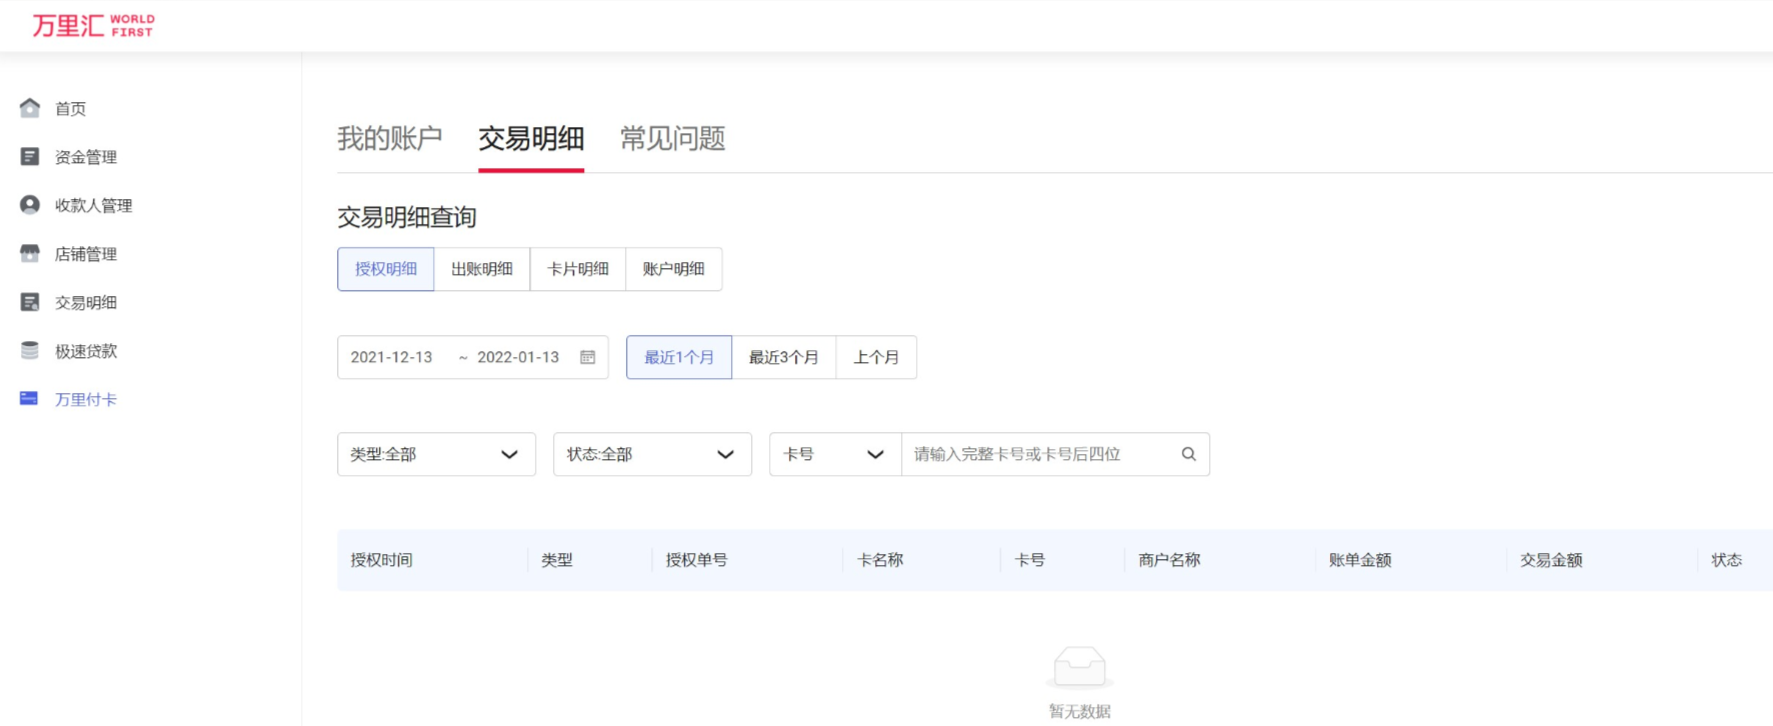Click the 万里汇 WorldFirst logo
The image size is (1773, 726).
pos(93,25)
